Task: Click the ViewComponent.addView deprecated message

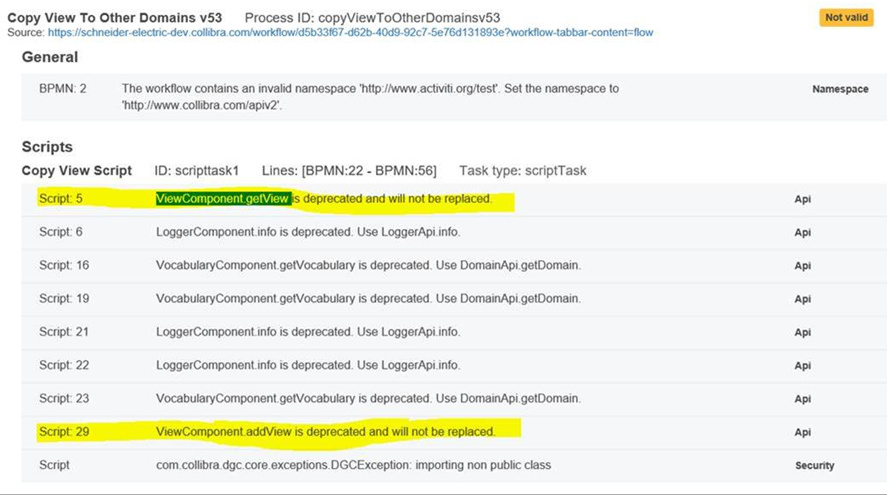Action: [325, 432]
